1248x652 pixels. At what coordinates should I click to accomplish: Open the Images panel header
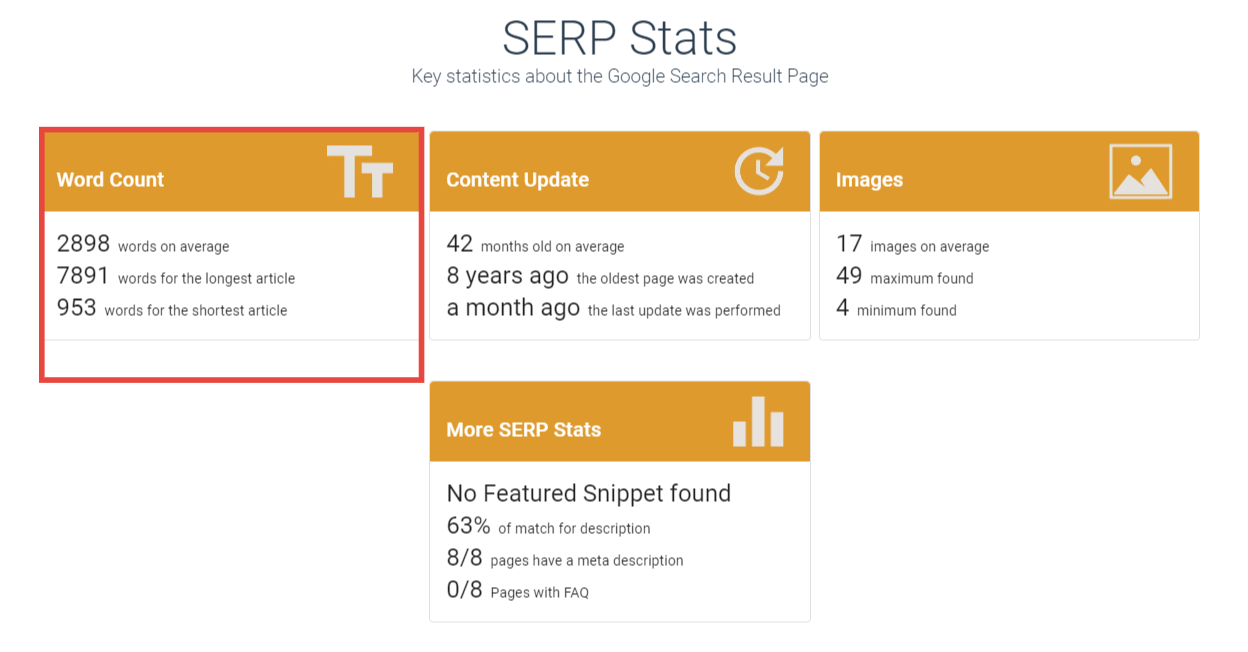(x=868, y=180)
